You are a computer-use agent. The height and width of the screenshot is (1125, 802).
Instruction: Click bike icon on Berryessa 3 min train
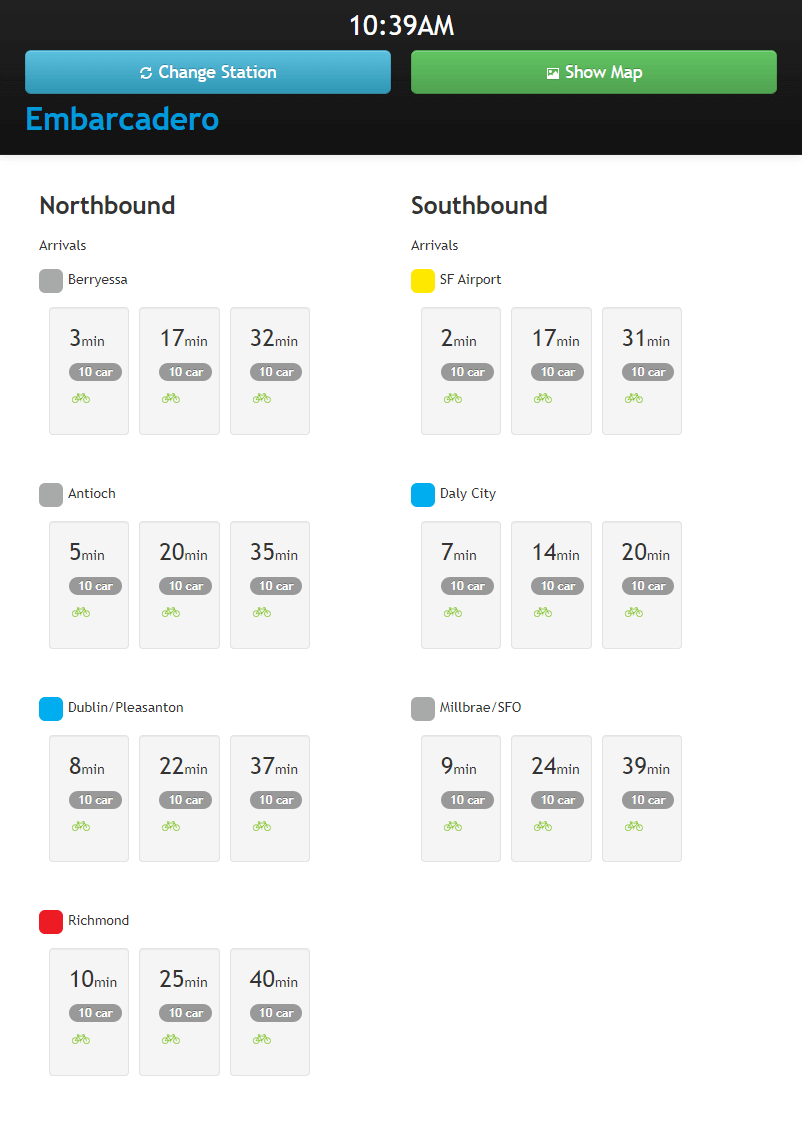tap(81, 398)
